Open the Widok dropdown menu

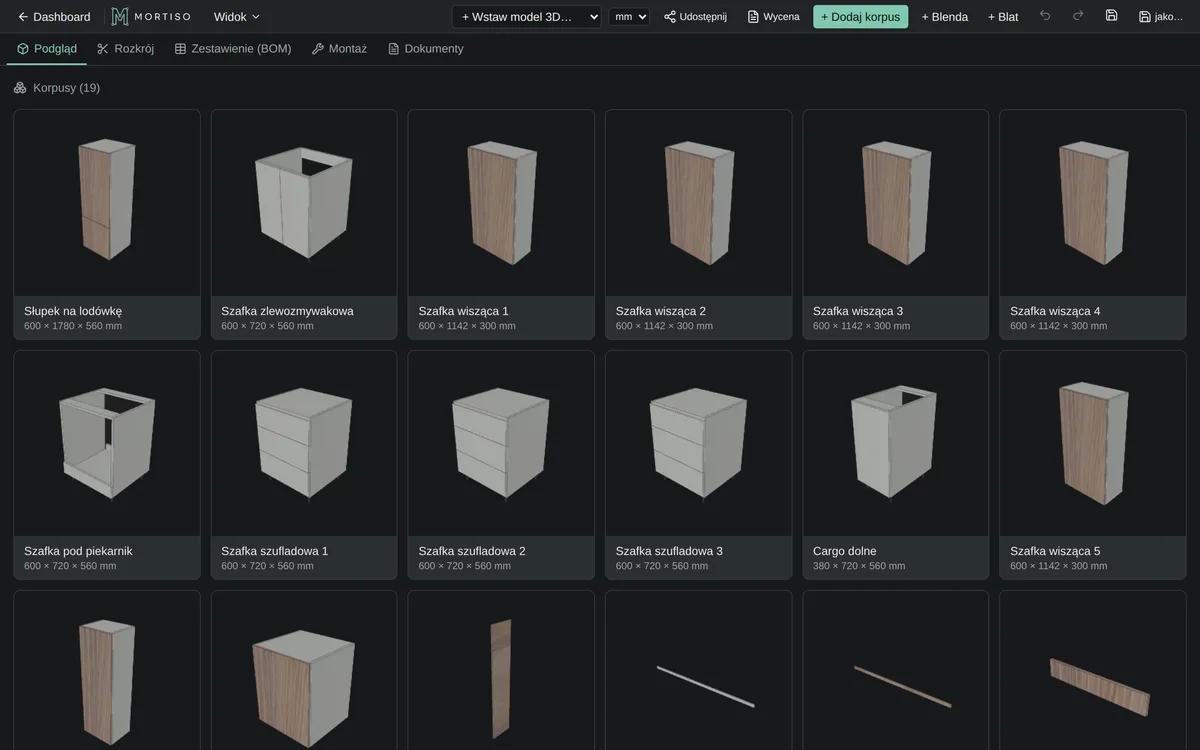coord(236,17)
